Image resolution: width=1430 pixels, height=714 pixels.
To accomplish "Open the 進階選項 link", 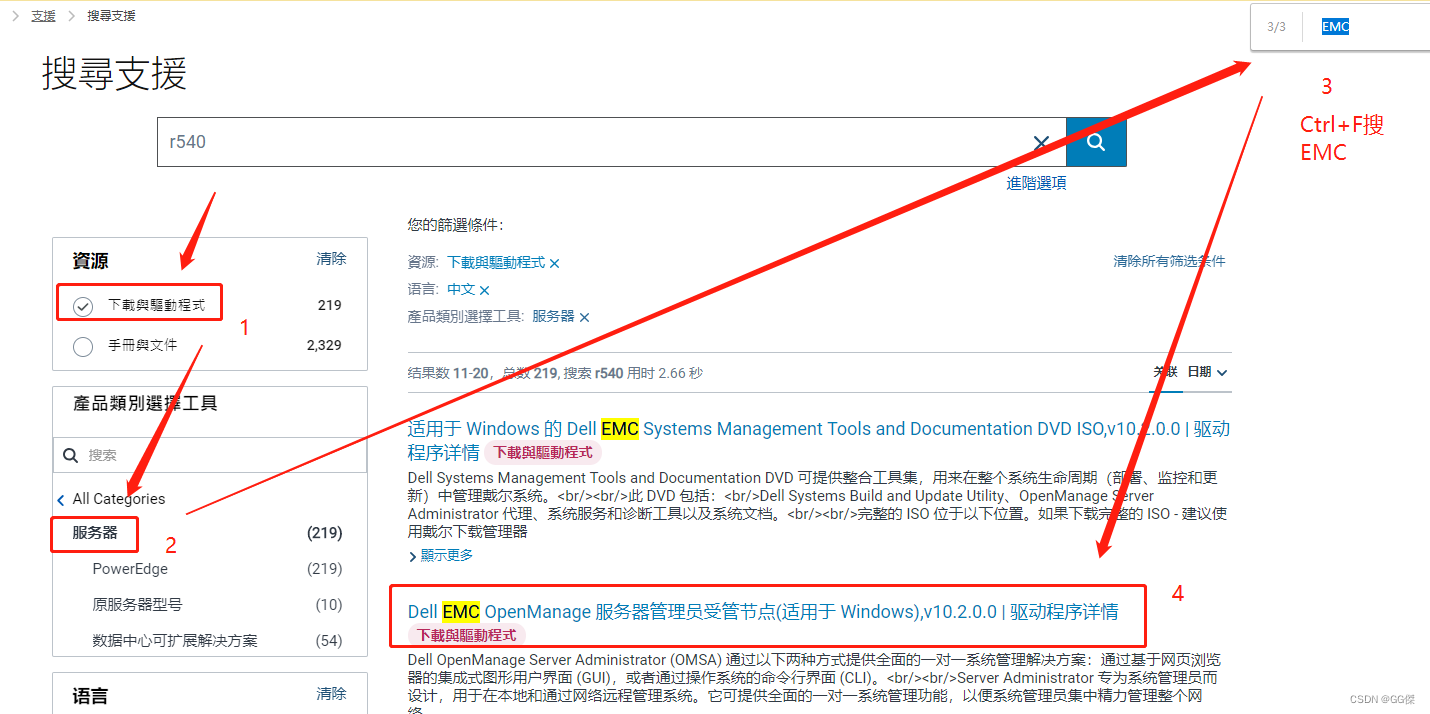I will [x=1036, y=184].
